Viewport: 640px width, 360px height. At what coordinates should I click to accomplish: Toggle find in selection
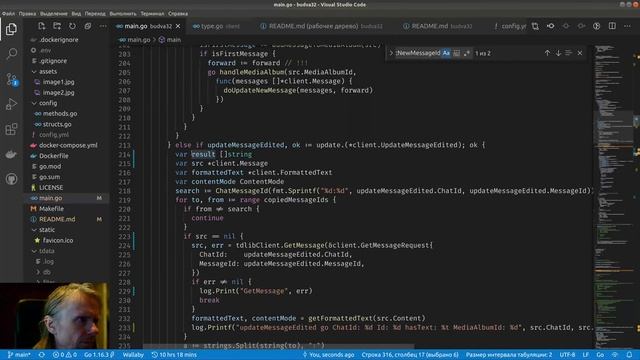pyautogui.click(x=569, y=53)
